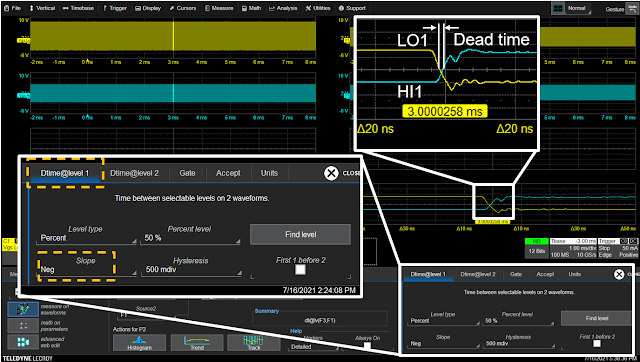Click the grid layout icon beside Normal

pos(558,8)
